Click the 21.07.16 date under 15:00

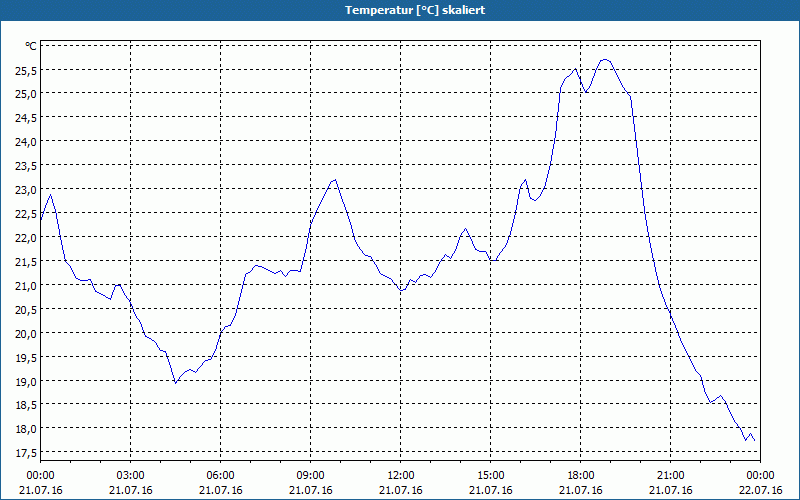(x=491, y=490)
